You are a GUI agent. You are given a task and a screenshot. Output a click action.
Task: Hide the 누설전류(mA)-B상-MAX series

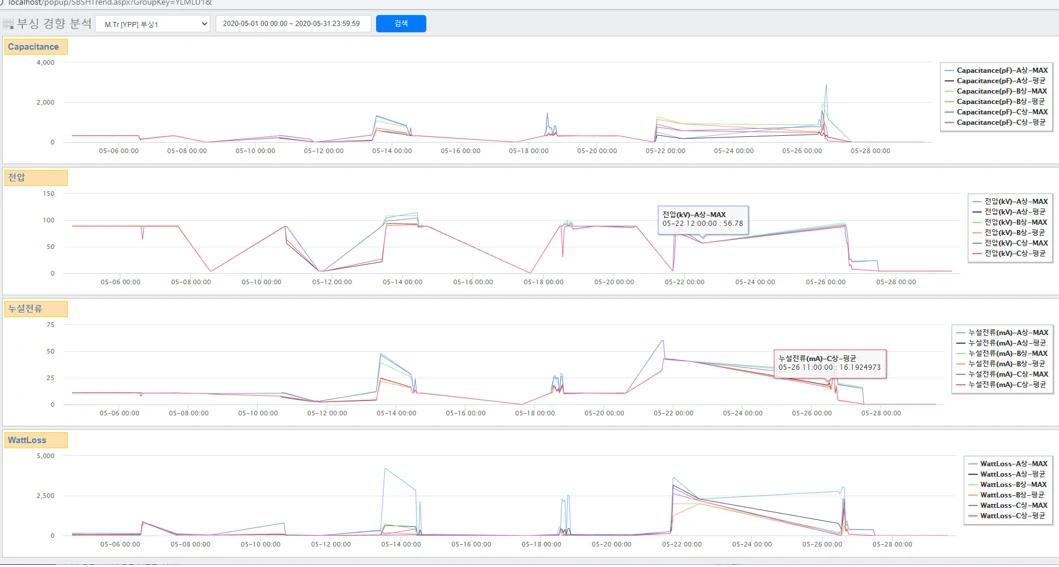pos(1002,353)
